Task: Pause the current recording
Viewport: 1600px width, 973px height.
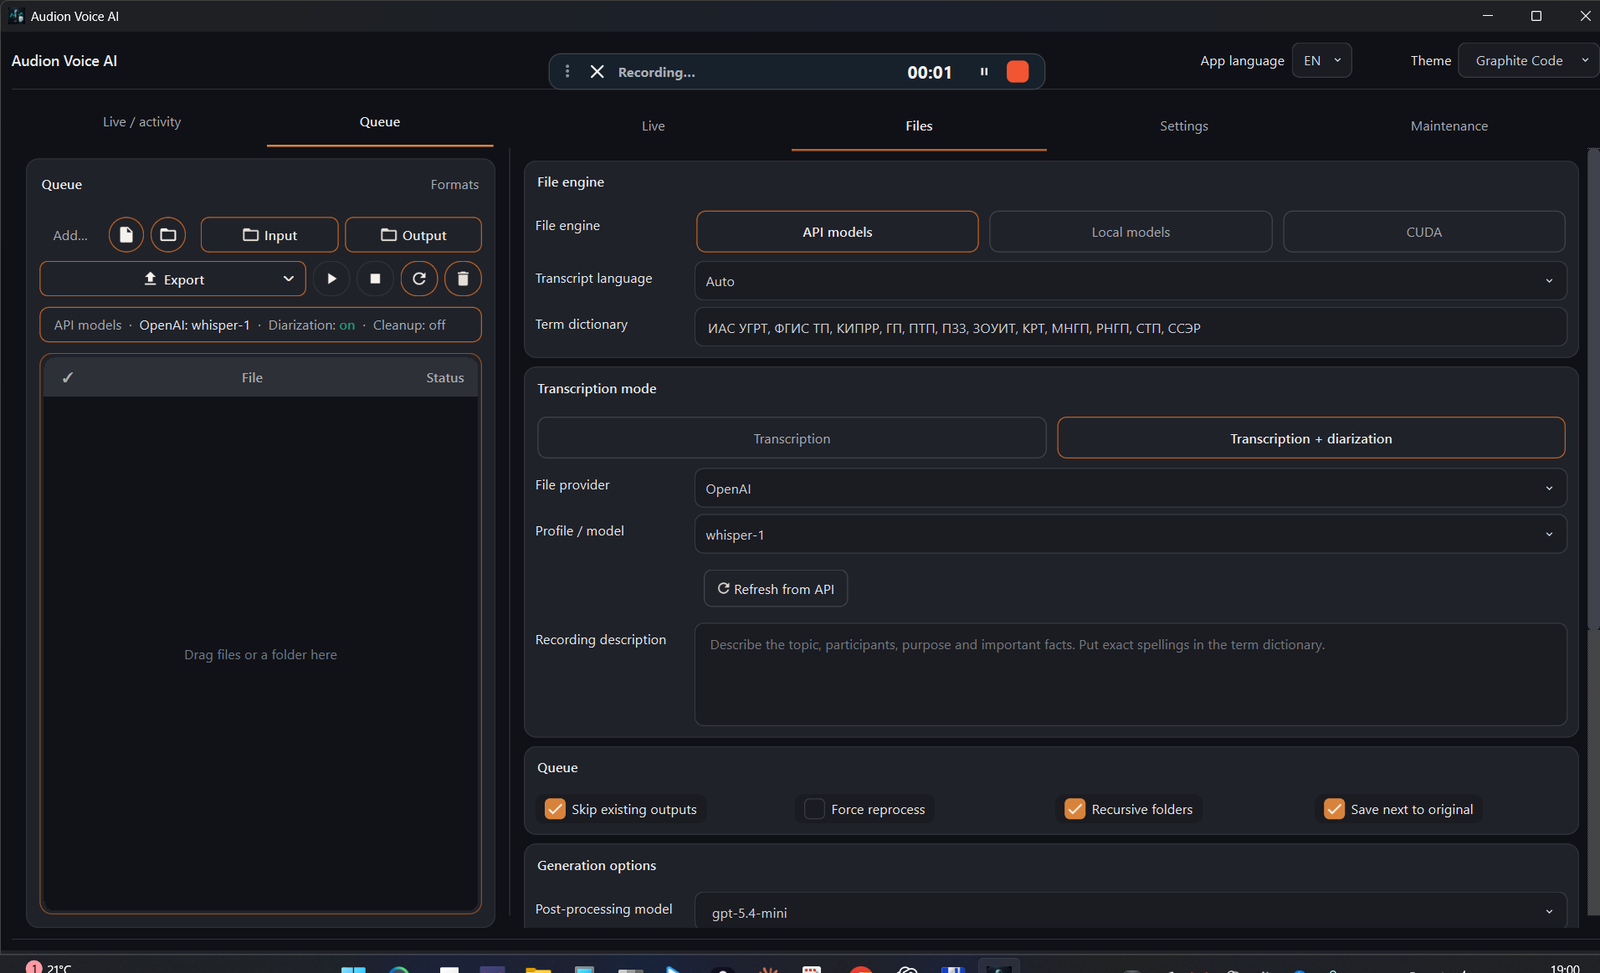Action: click(984, 72)
